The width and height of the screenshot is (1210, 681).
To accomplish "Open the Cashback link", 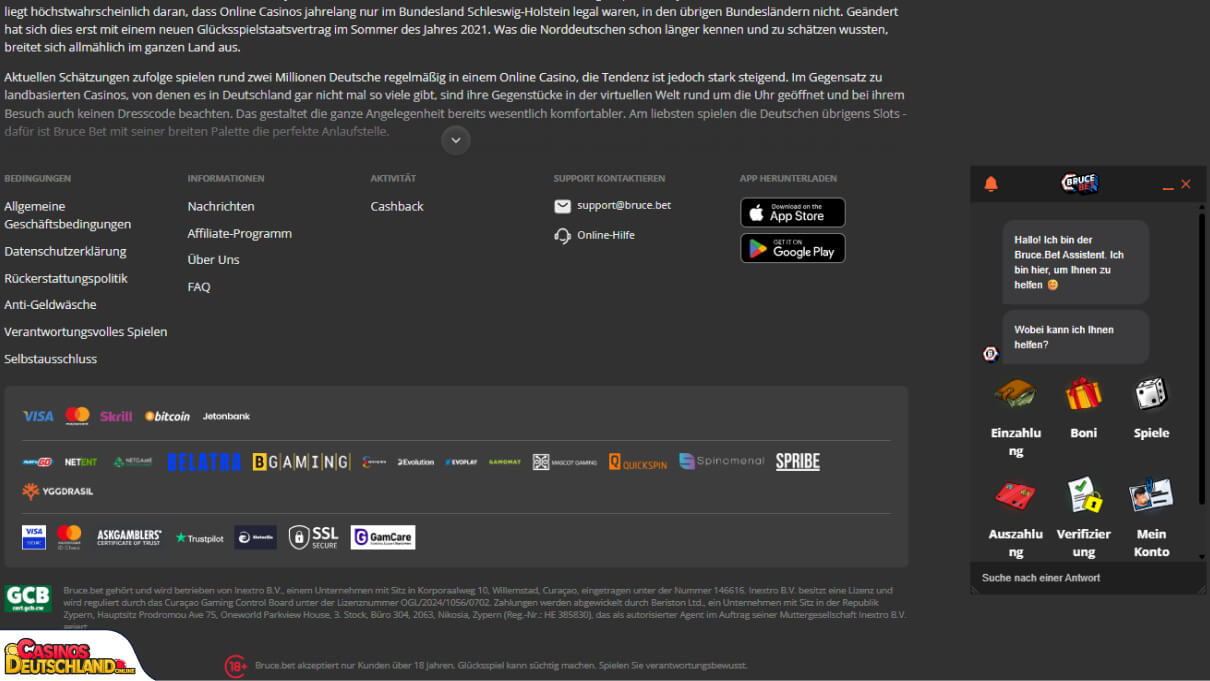I will point(397,206).
